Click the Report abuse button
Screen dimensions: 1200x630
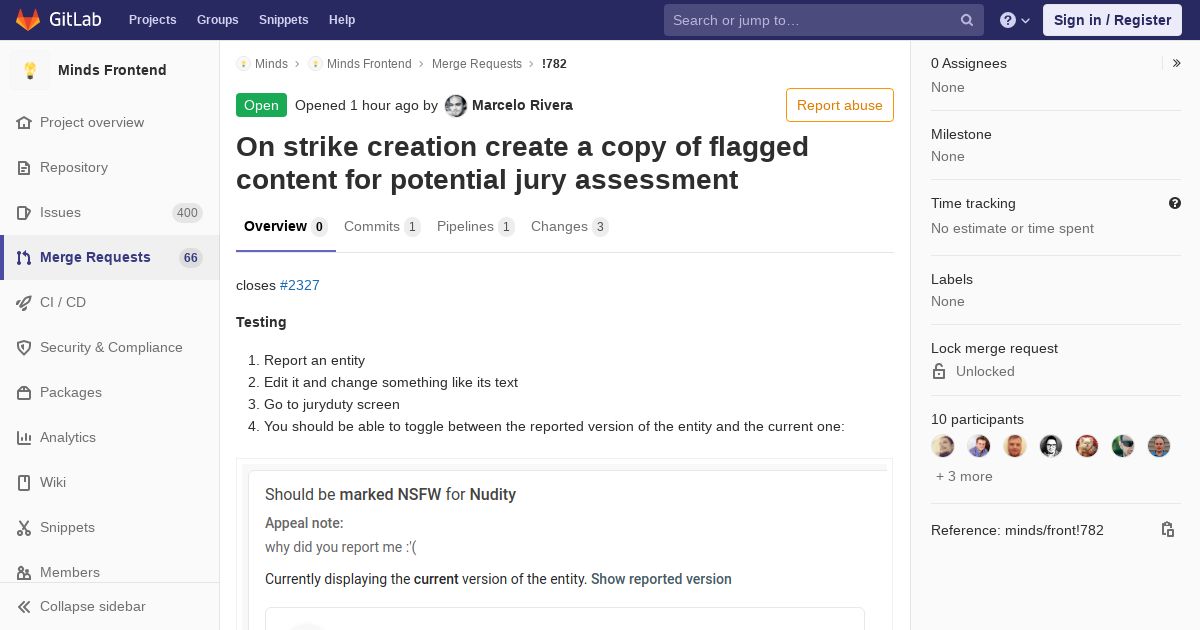click(840, 105)
